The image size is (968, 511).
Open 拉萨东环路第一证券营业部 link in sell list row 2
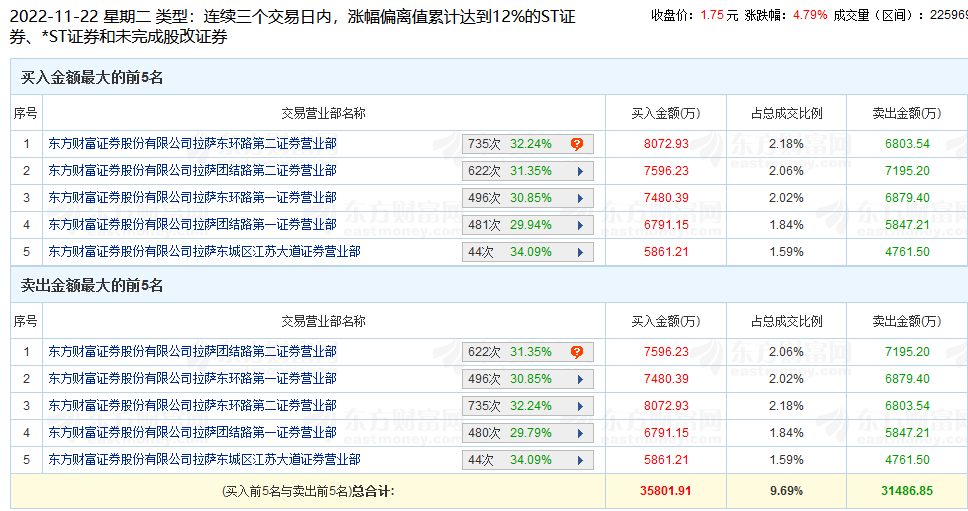coord(193,378)
